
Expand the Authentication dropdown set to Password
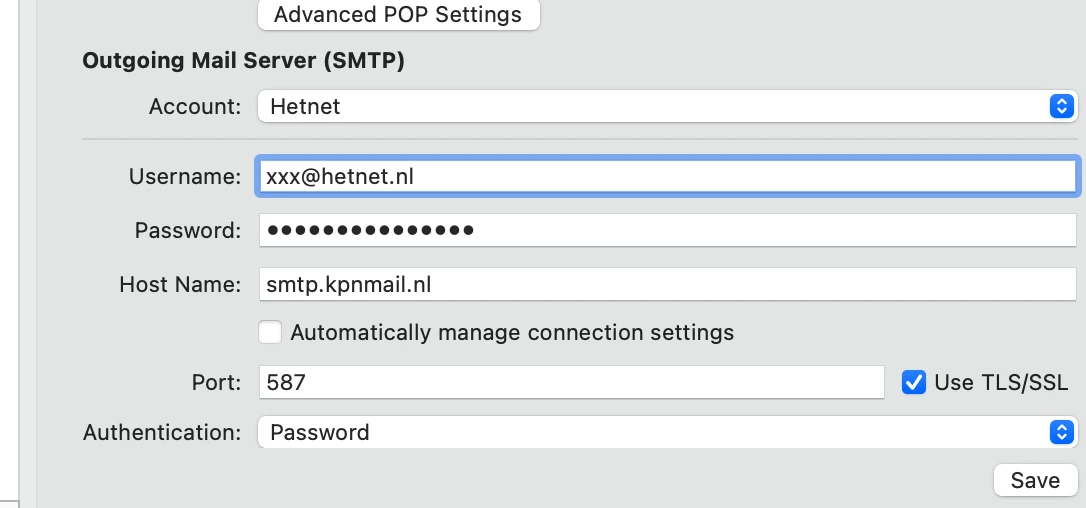[x=650, y=432]
